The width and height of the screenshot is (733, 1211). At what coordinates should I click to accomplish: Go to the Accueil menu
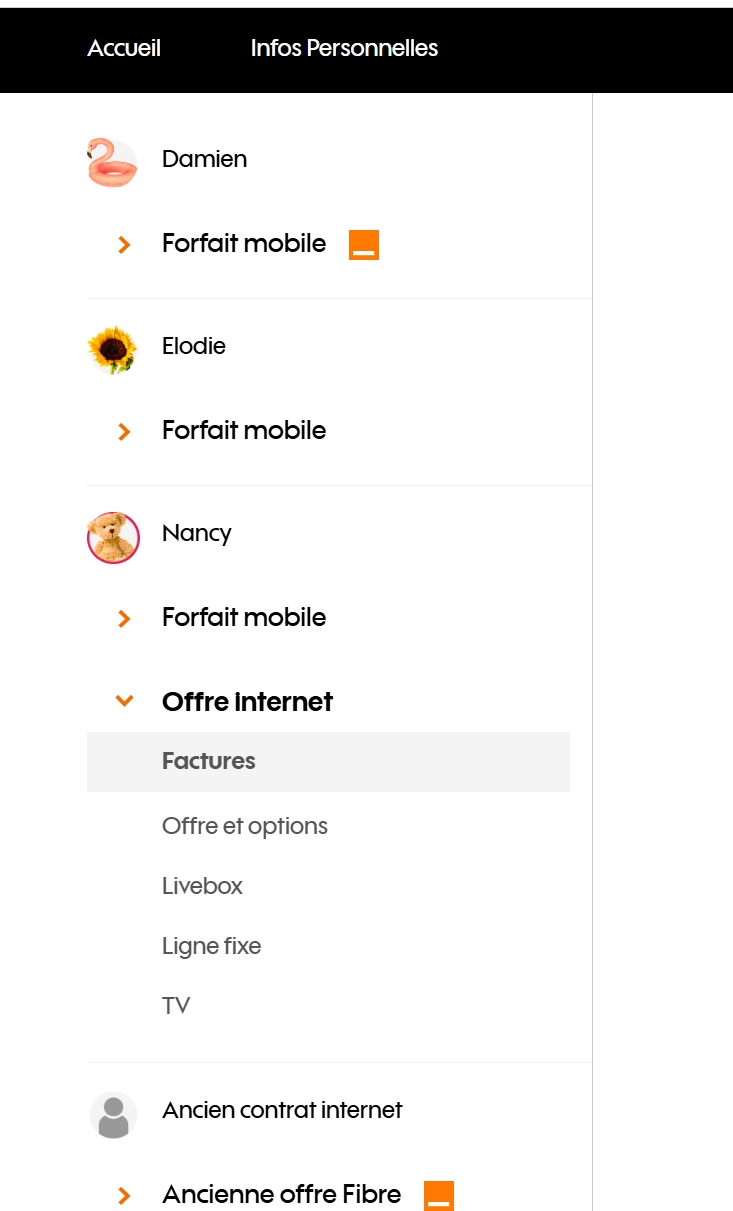point(124,48)
